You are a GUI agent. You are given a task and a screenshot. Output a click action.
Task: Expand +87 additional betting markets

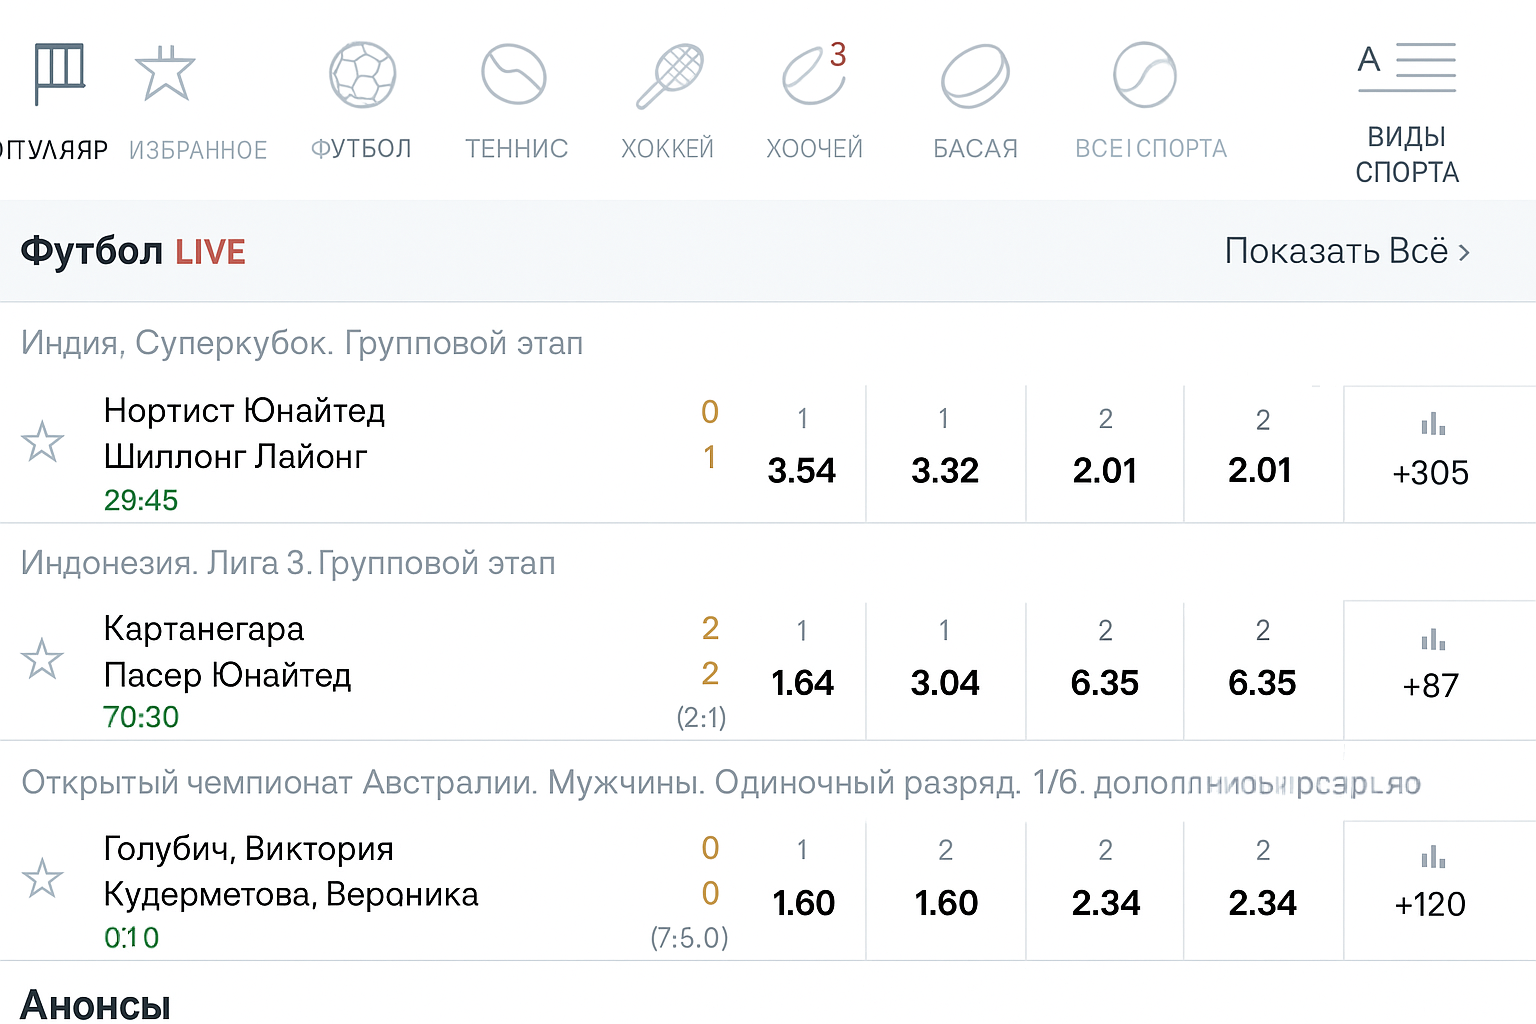coord(1430,686)
